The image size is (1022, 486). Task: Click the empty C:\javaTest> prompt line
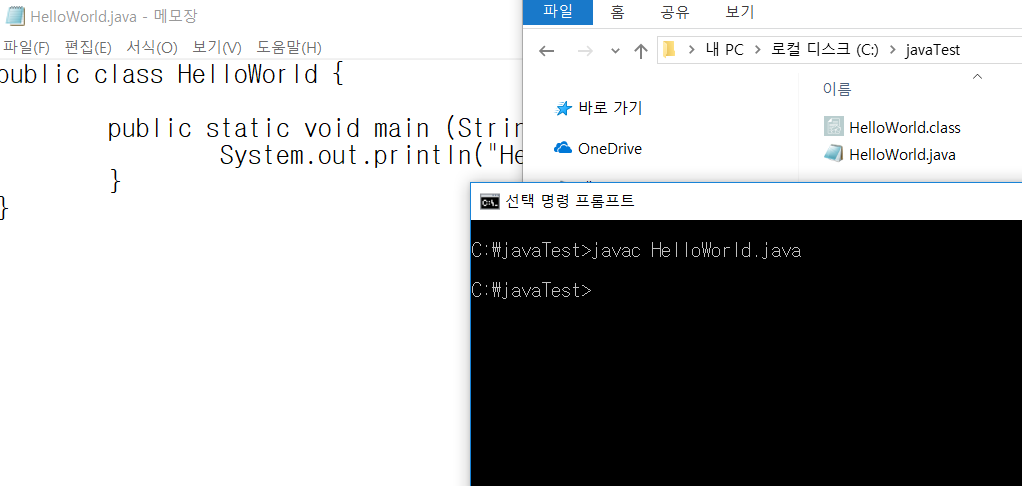point(532,290)
